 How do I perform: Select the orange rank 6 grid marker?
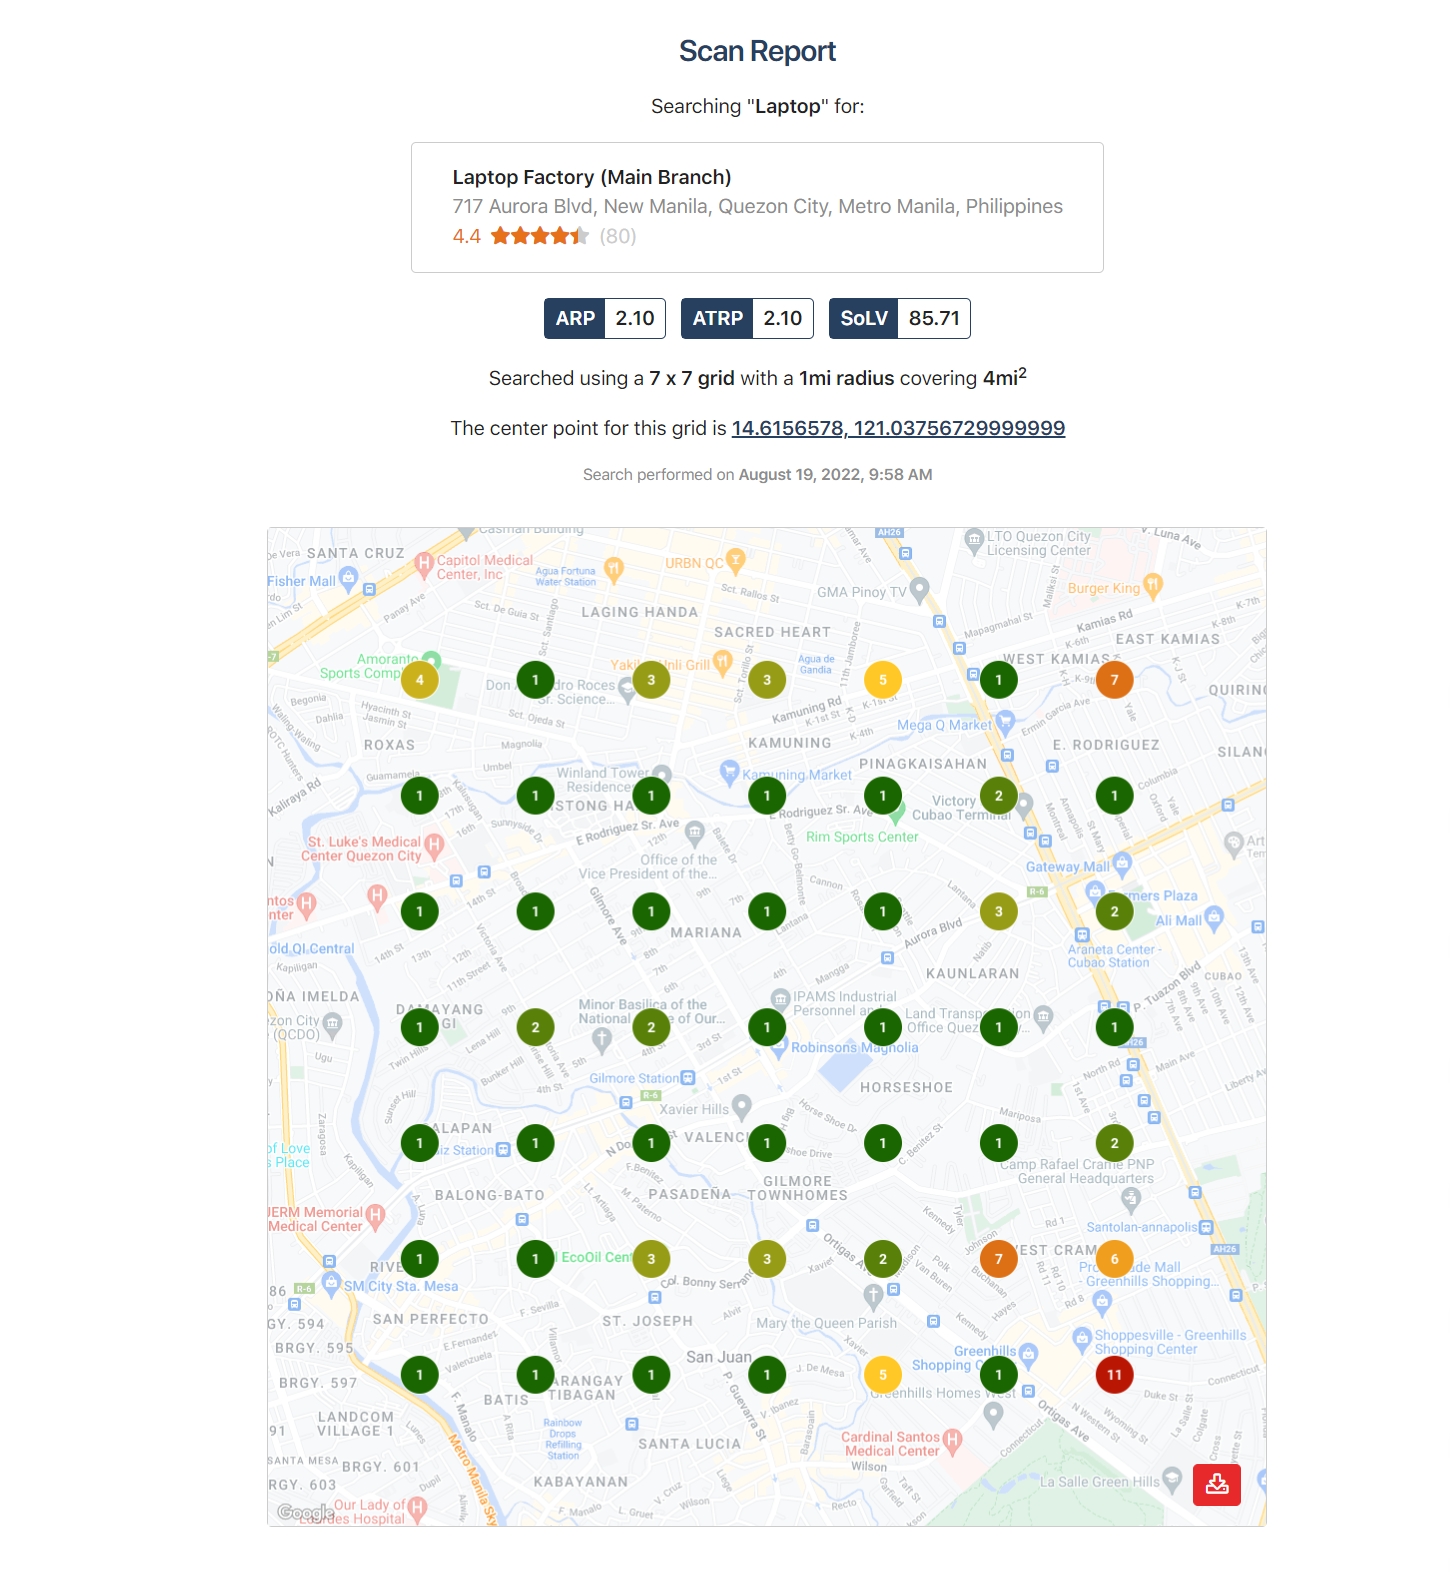pyautogui.click(x=1114, y=1259)
